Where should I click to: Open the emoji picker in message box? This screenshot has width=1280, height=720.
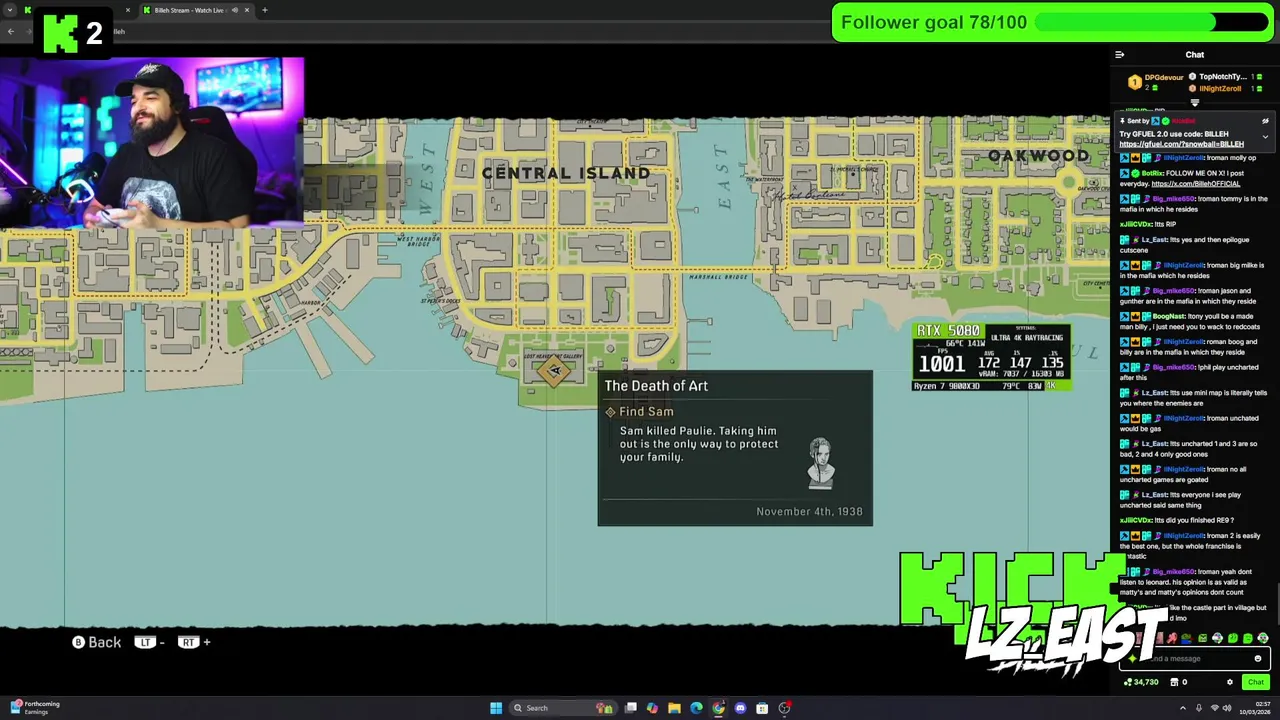(x=1258, y=658)
